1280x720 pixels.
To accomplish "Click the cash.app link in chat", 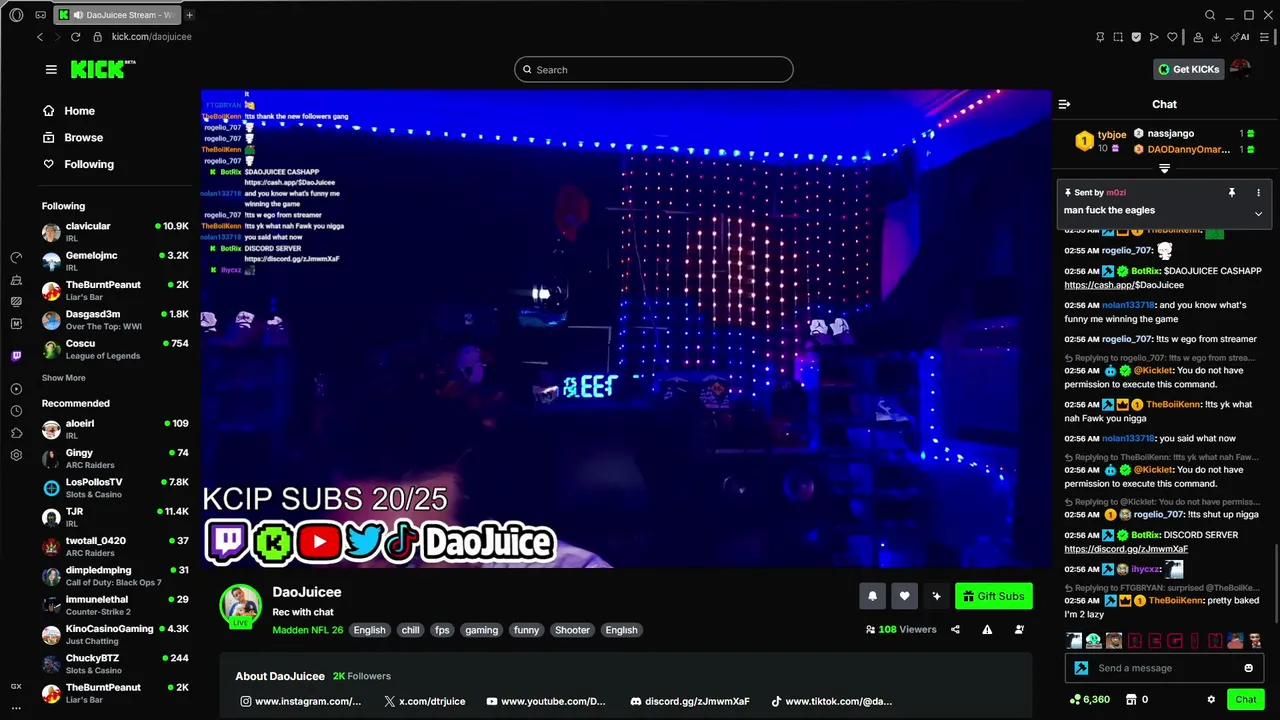I will (x=1124, y=285).
